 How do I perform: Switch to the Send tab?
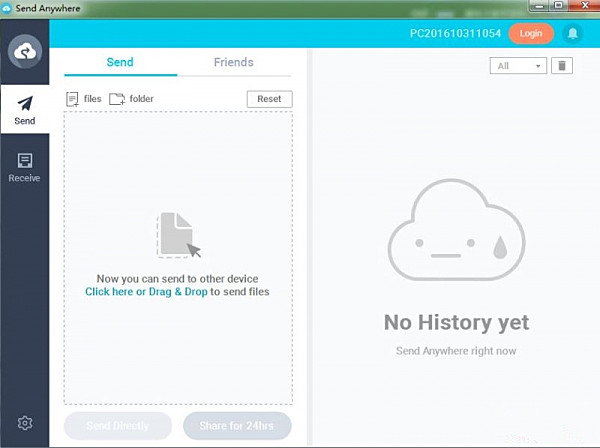tap(120, 62)
